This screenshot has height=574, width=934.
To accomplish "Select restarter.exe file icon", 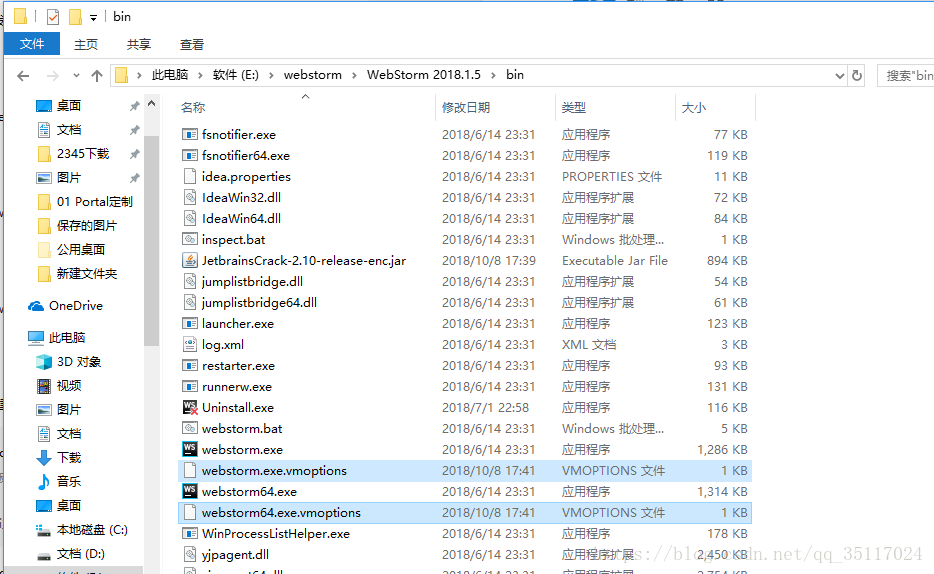I will click(x=189, y=366).
